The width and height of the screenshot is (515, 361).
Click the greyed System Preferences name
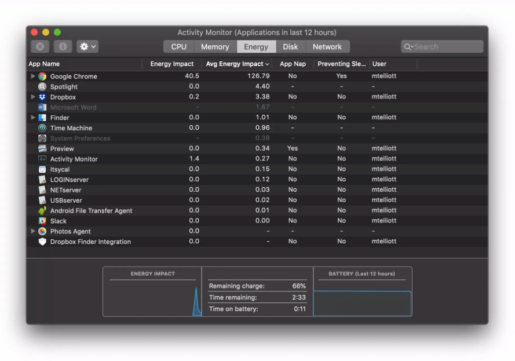pos(80,138)
